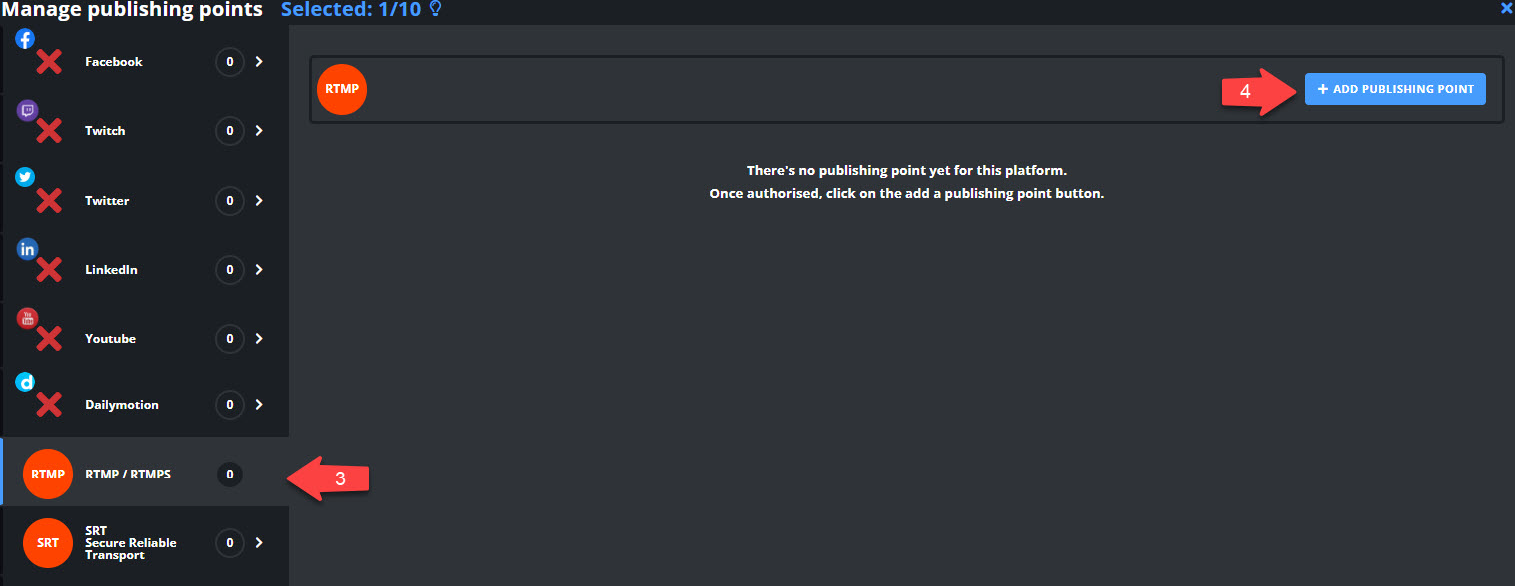1515x586 pixels.
Task: Click the LinkedIn logo icon
Action: tap(27, 249)
